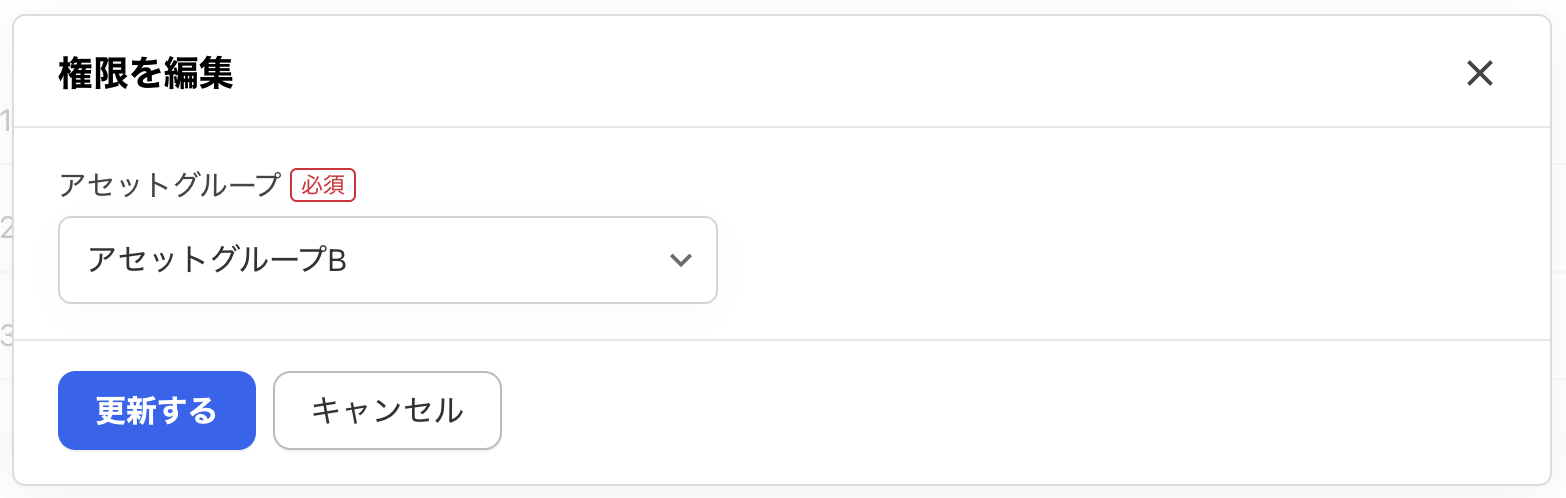Click the chevron arrow in the asset group dropdown
The height and width of the screenshot is (498, 1566).
click(680, 260)
